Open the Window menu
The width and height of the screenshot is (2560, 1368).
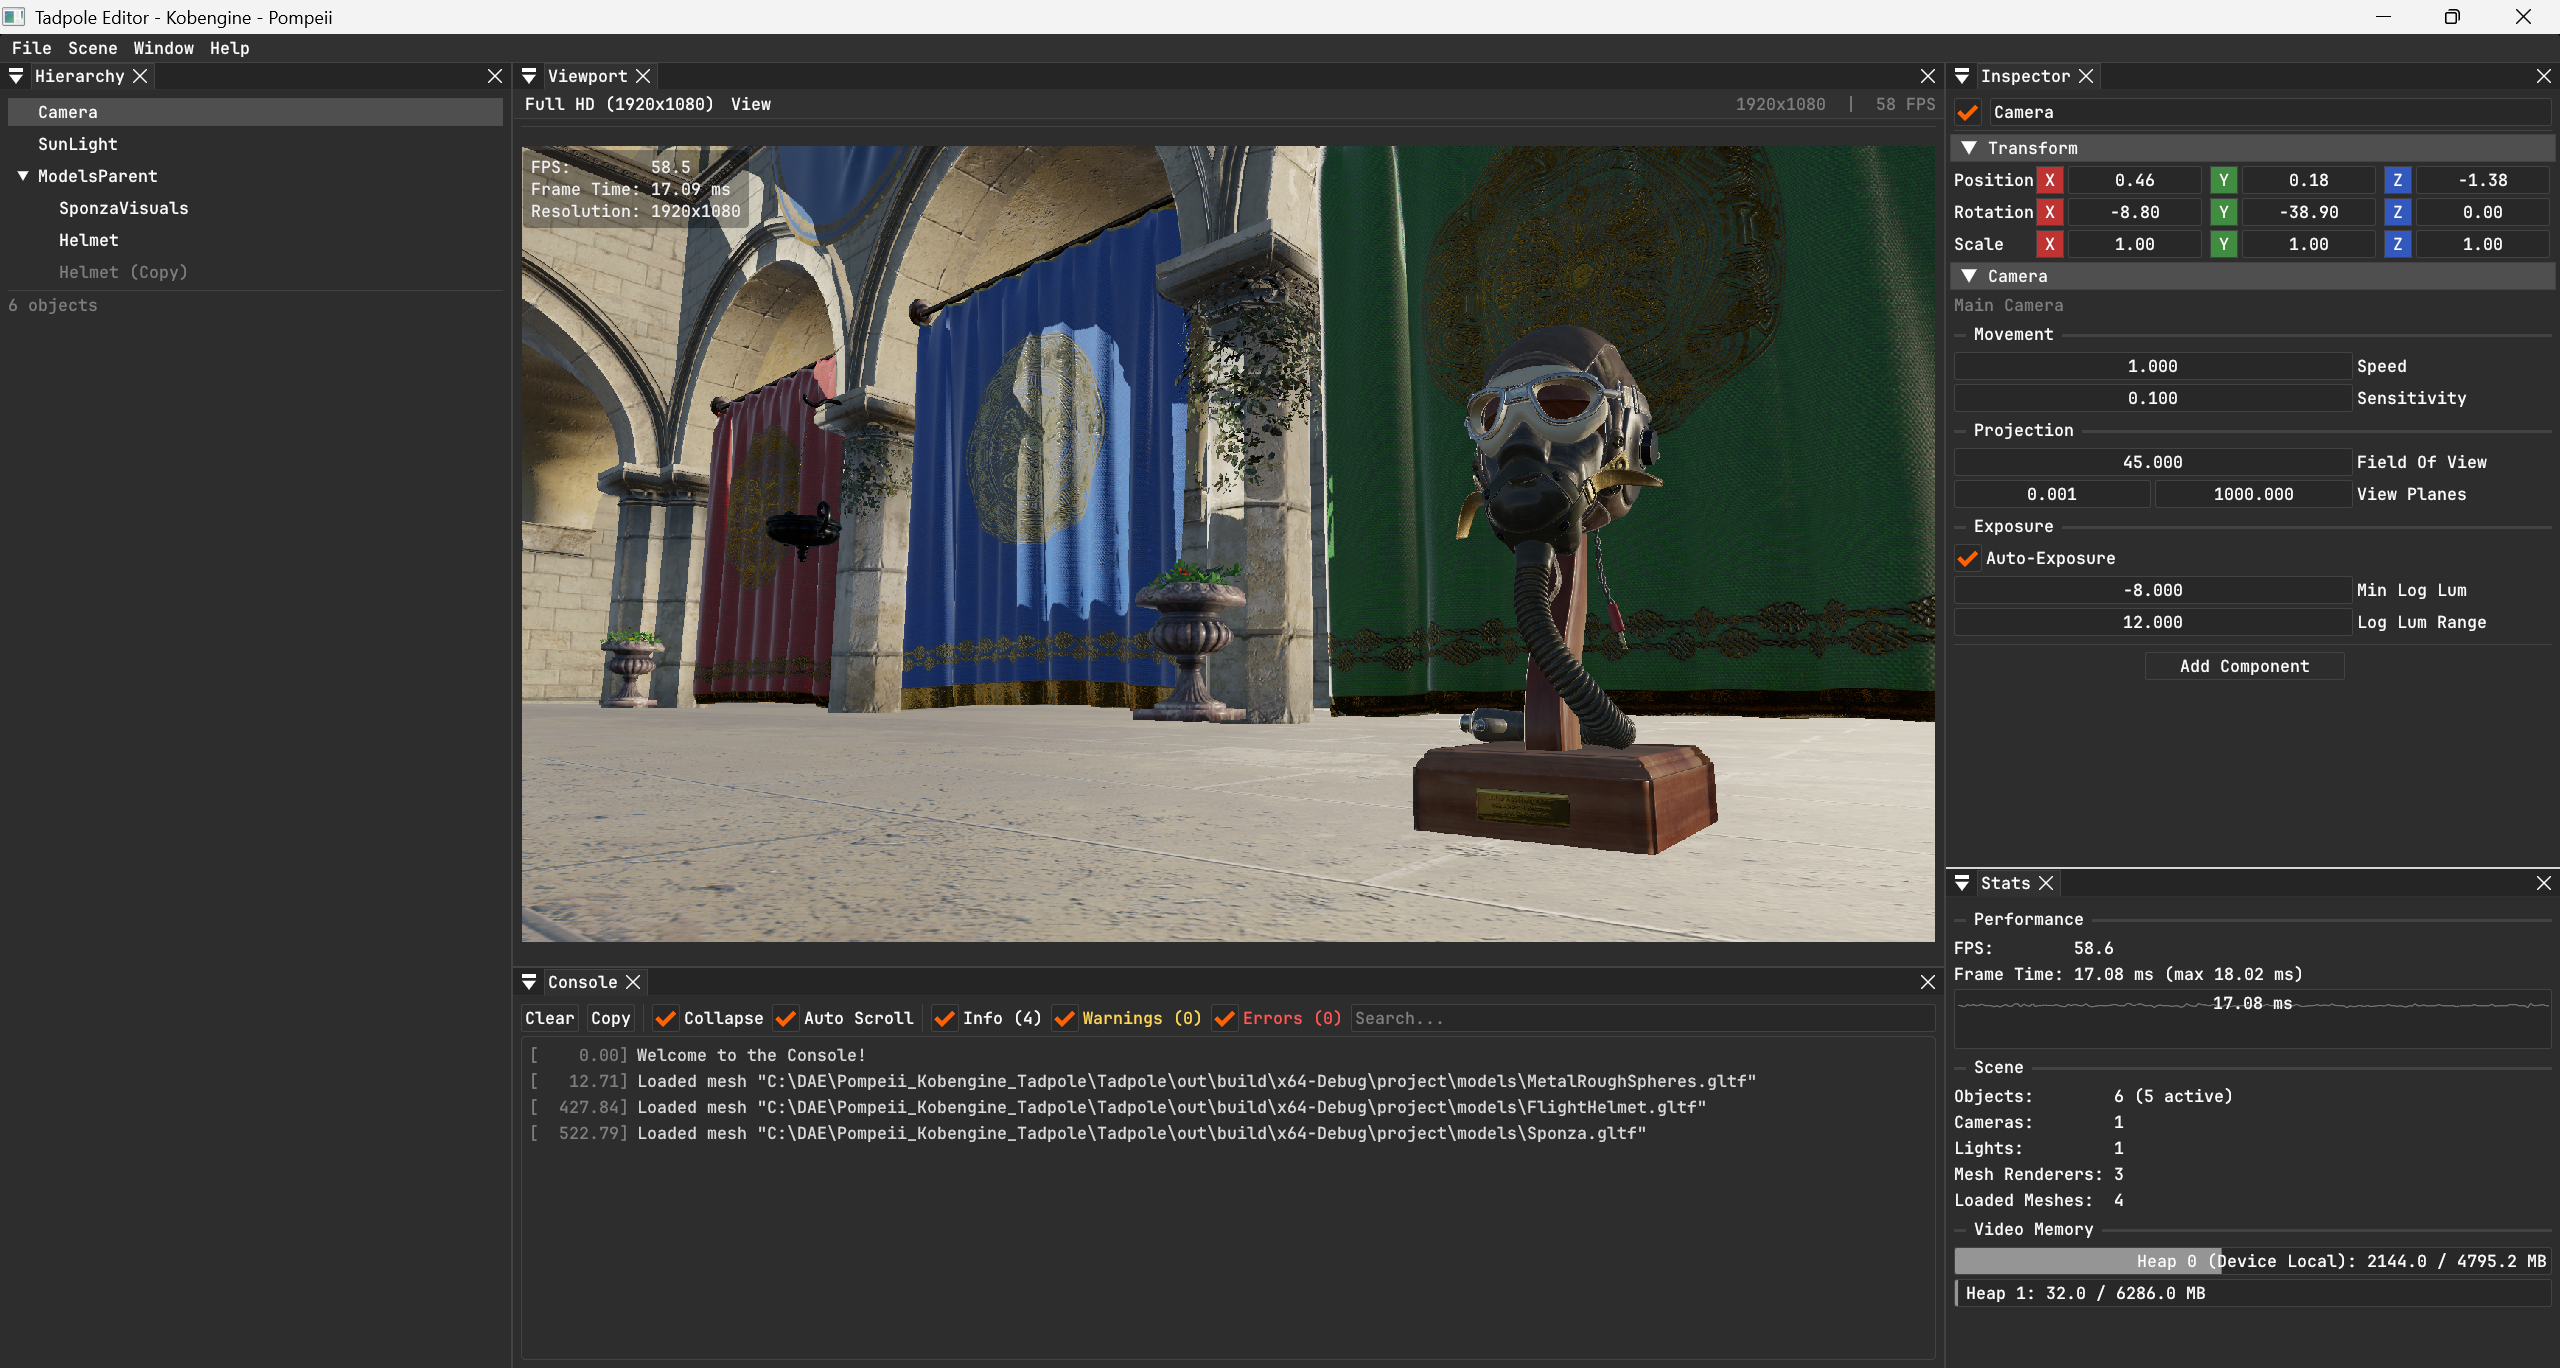pyautogui.click(x=164, y=48)
